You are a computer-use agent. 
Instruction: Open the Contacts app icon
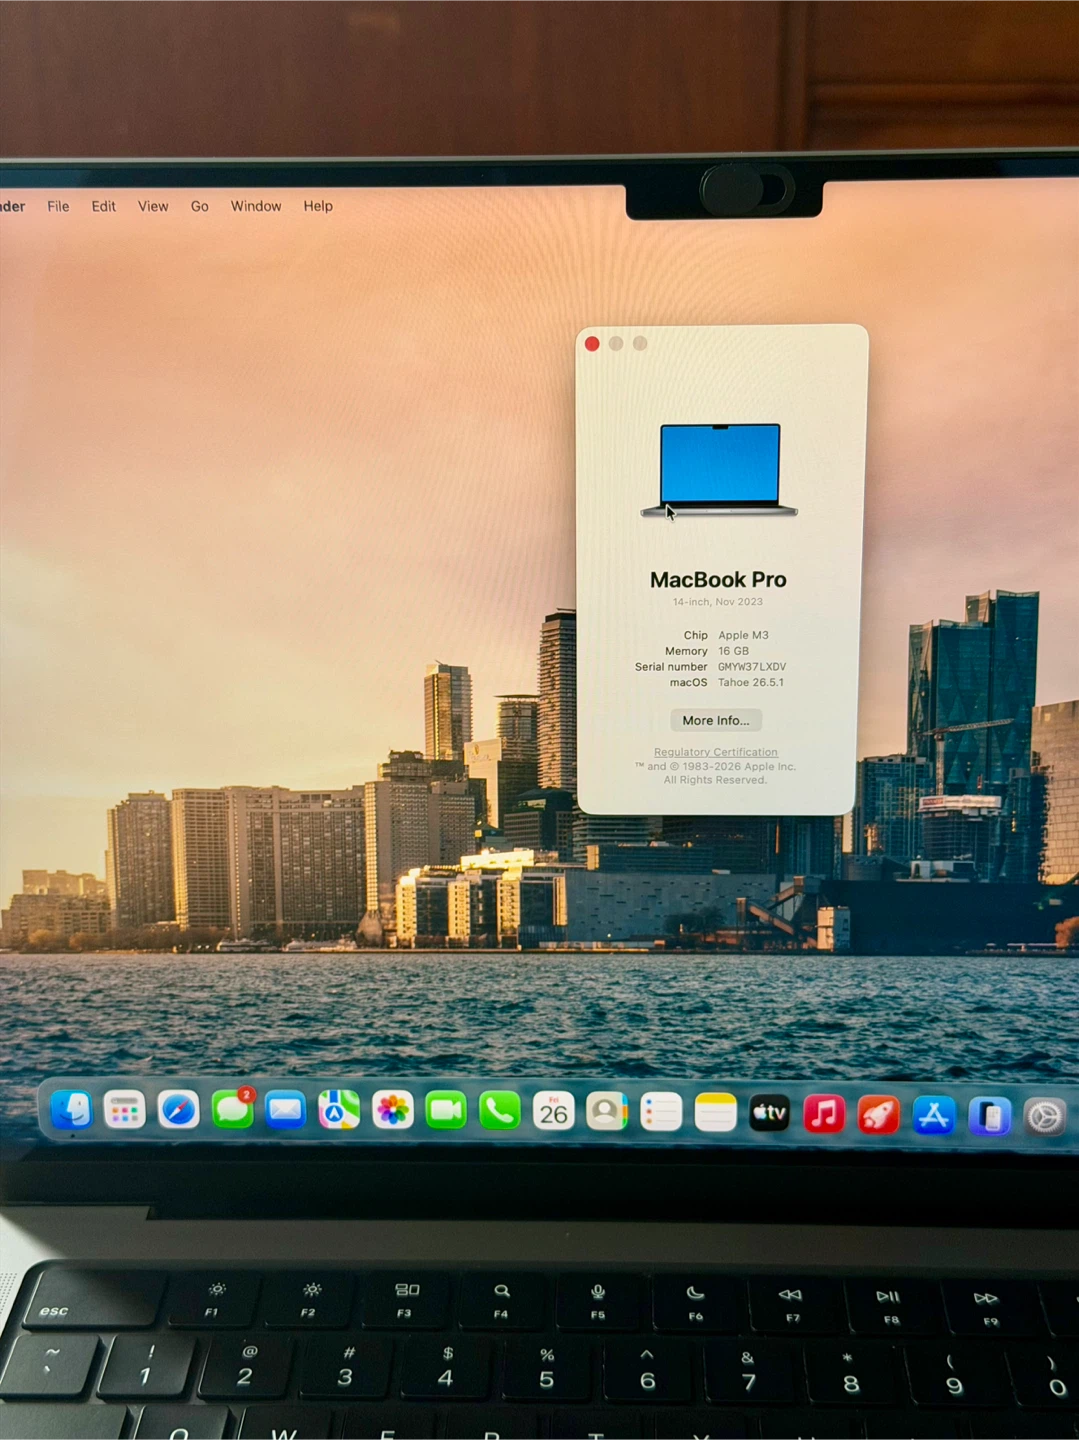click(x=606, y=1113)
